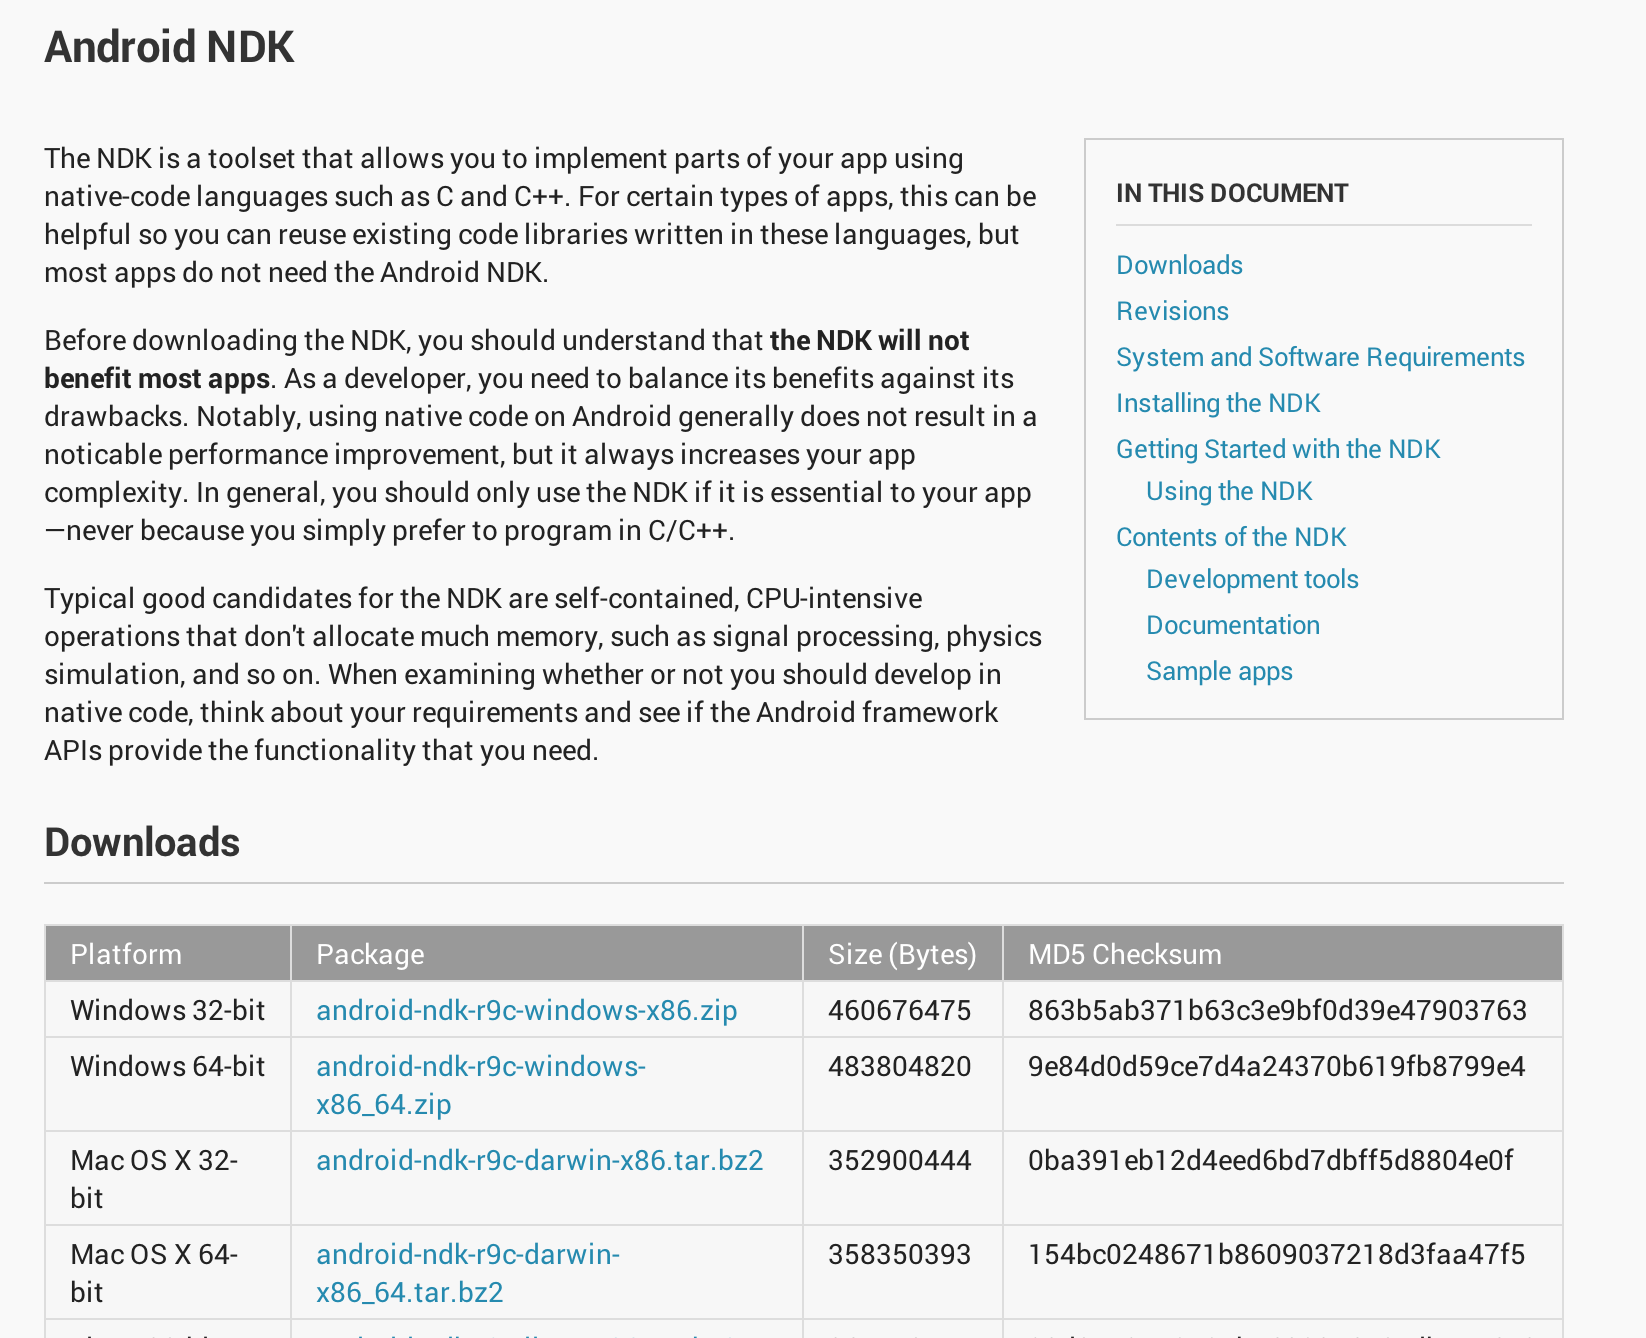Open the Sample apps sub-link
The height and width of the screenshot is (1338, 1646).
click(x=1219, y=671)
